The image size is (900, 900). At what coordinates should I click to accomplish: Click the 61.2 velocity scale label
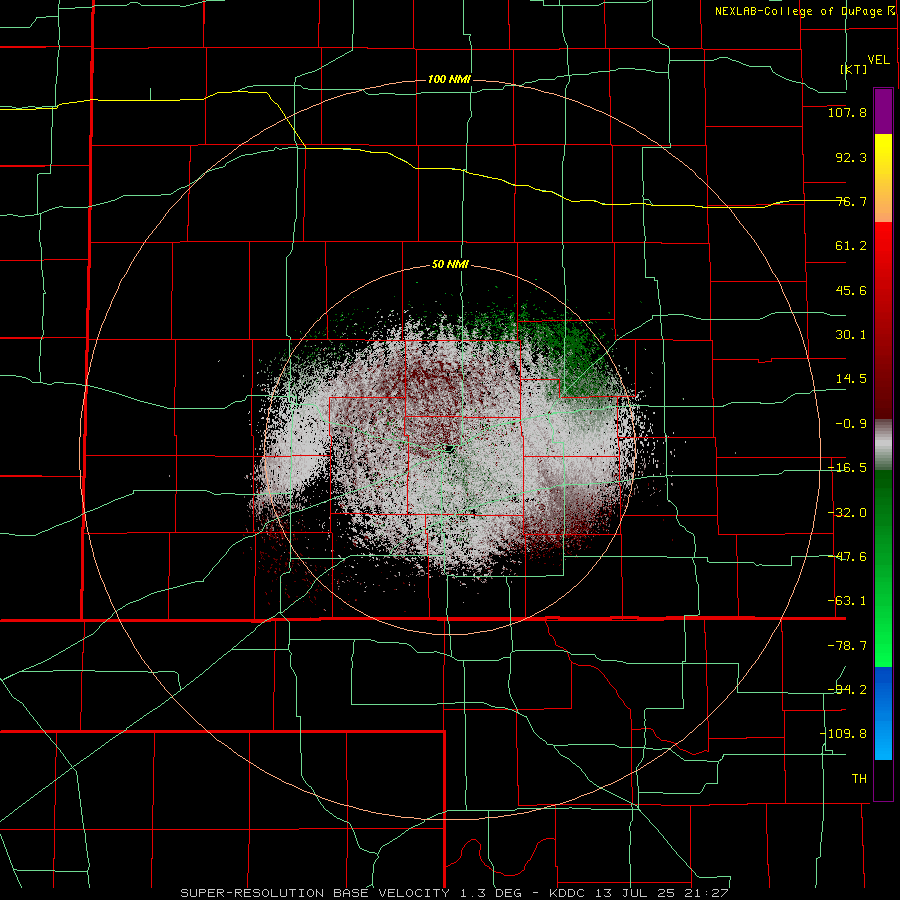(x=851, y=246)
